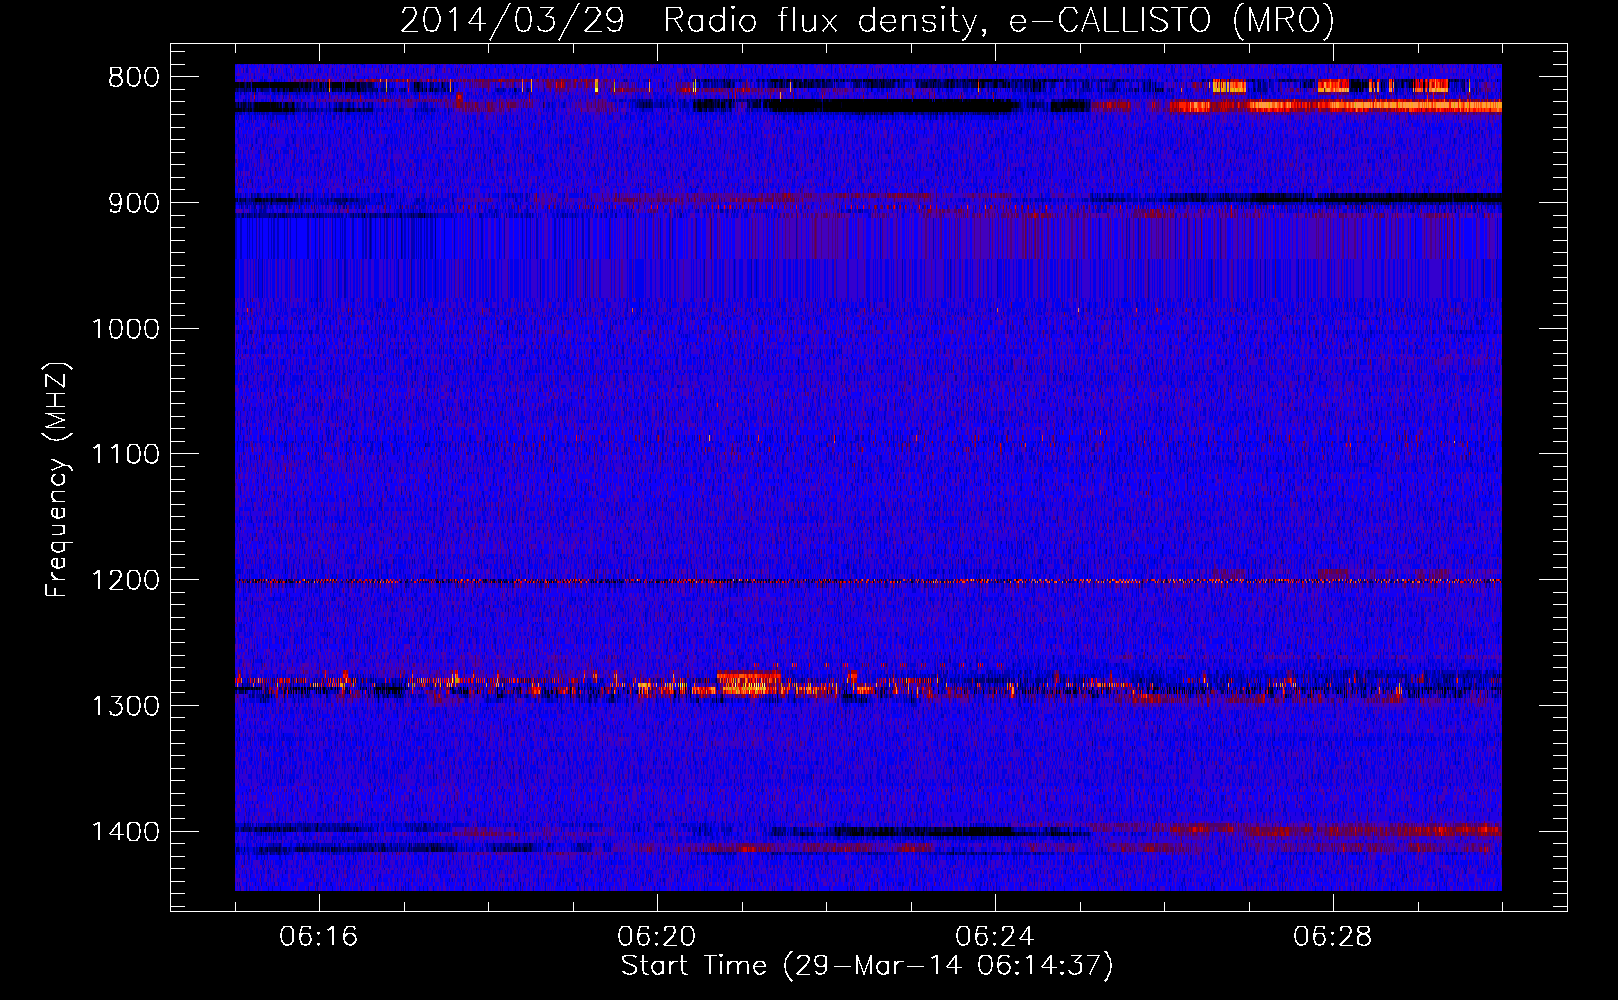
Task: Select the 1100 frequency axis label
Action: [125, 455]
